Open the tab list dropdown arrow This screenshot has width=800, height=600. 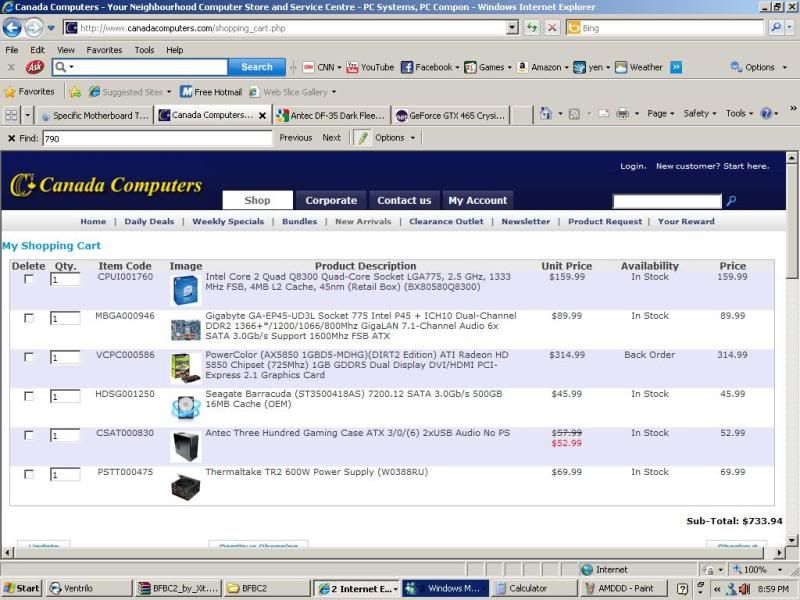(x=28, y=115)
